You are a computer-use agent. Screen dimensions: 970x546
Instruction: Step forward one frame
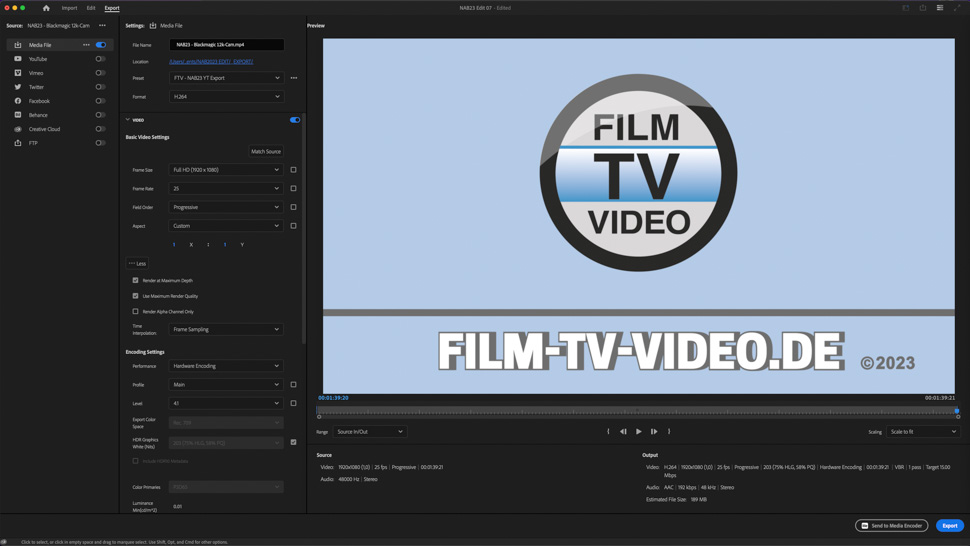point(654,432)
